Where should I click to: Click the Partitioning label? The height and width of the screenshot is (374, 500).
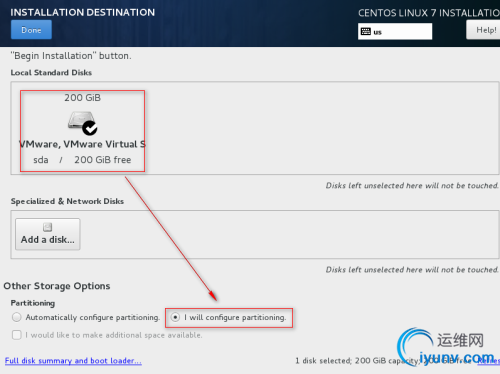click(33, 303)
